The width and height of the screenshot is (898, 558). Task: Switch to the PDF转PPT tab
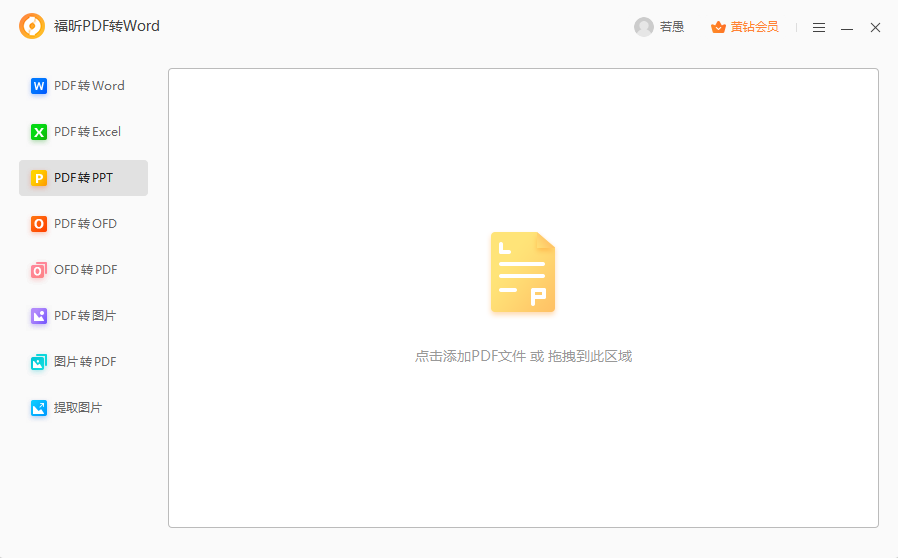(x=84, y=178)
